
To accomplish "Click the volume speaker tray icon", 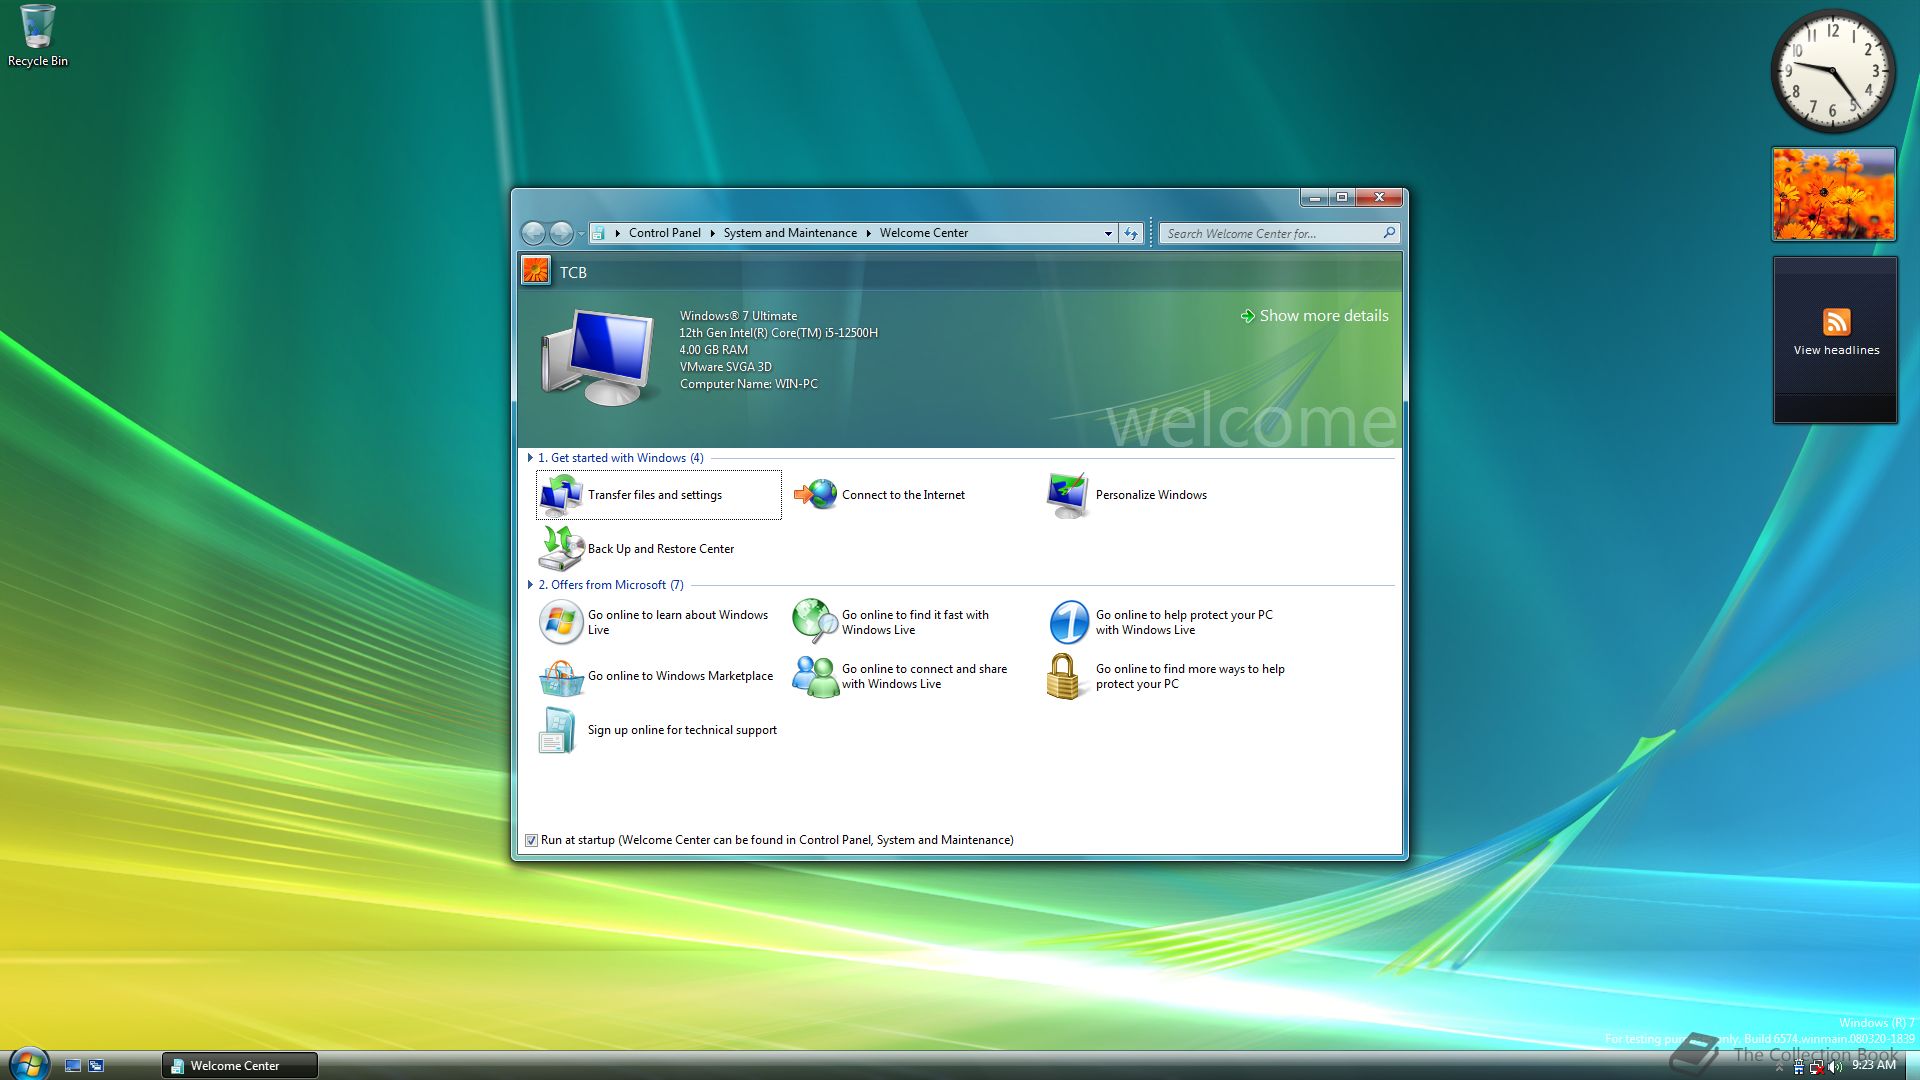I will 1835,1067.
